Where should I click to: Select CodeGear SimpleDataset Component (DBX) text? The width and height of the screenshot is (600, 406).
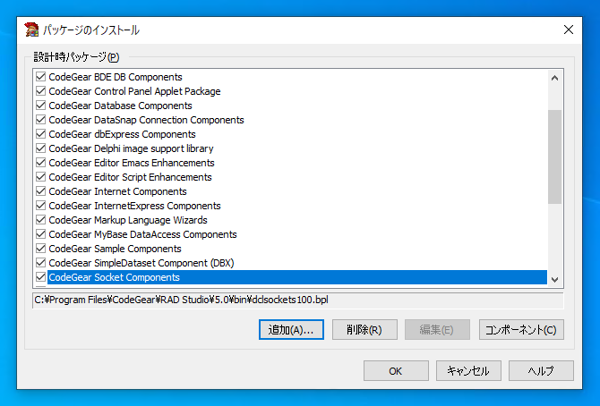click(x=141, y=263)
